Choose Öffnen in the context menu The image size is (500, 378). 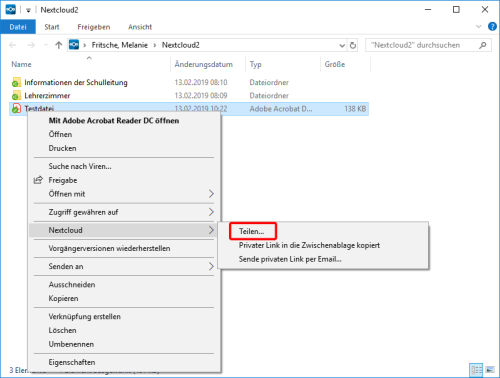coord(60,134)
